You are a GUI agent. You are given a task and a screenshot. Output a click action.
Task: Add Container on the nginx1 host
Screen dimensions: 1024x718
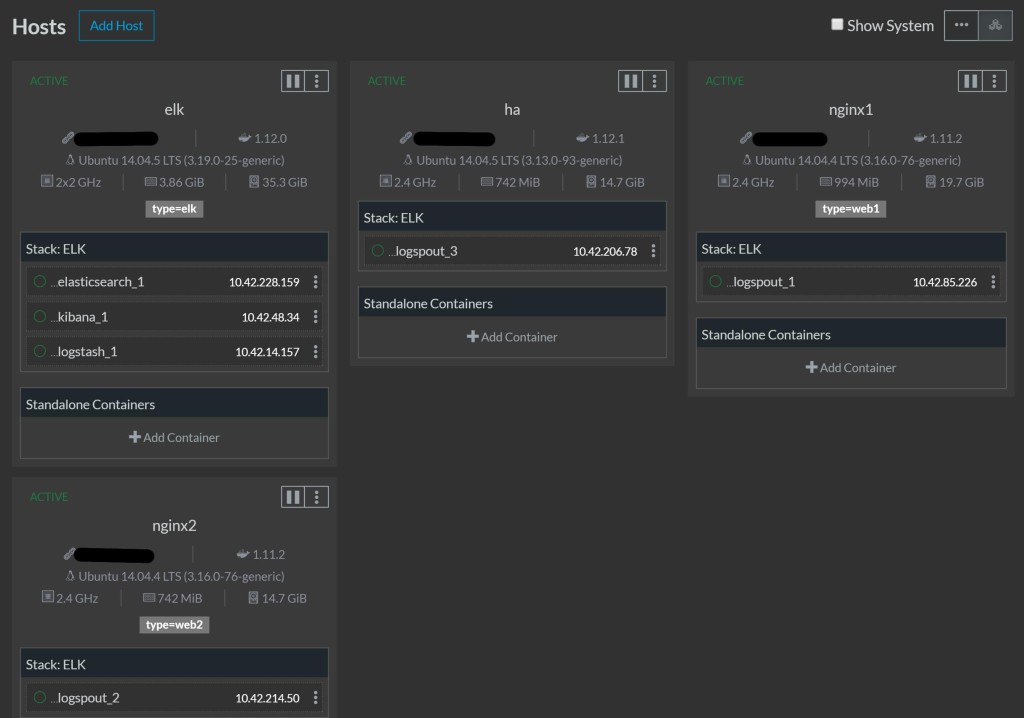tap(851, 368)
